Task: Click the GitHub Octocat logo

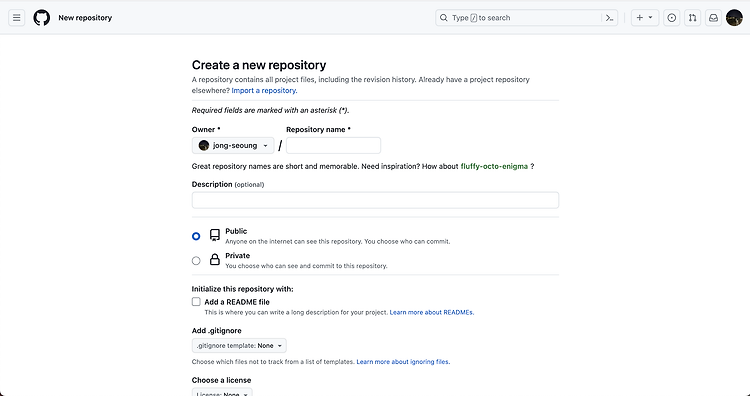Action: pyautogui.click(x=42, y=18)
